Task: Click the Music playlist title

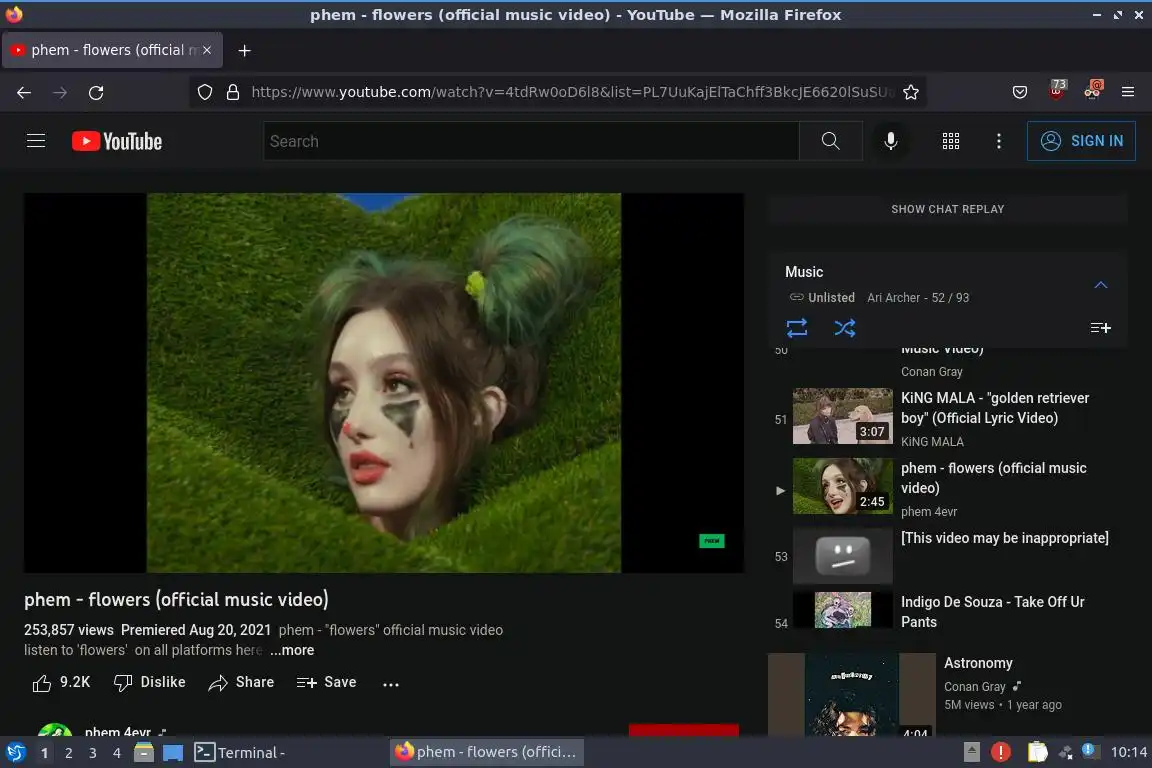Action: (804, 272)
